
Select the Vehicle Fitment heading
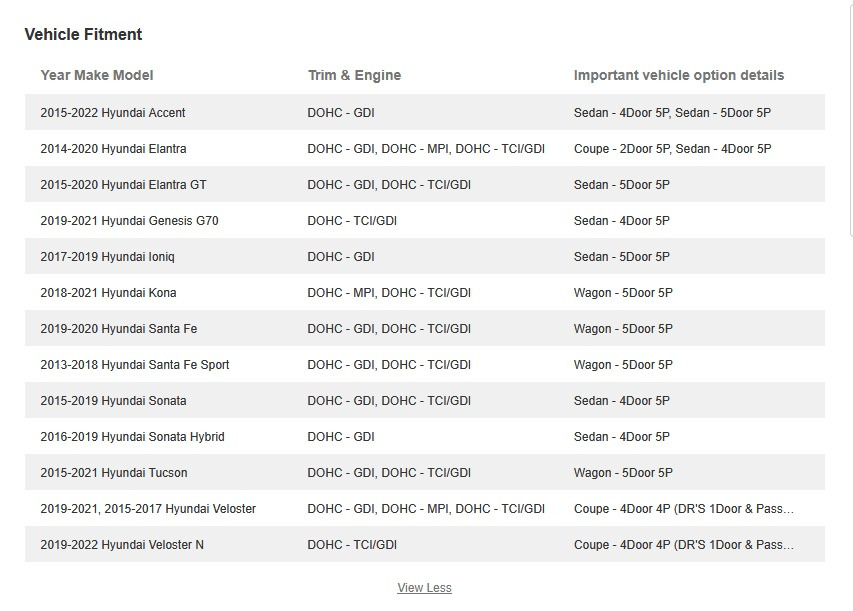tap(83, 35)
